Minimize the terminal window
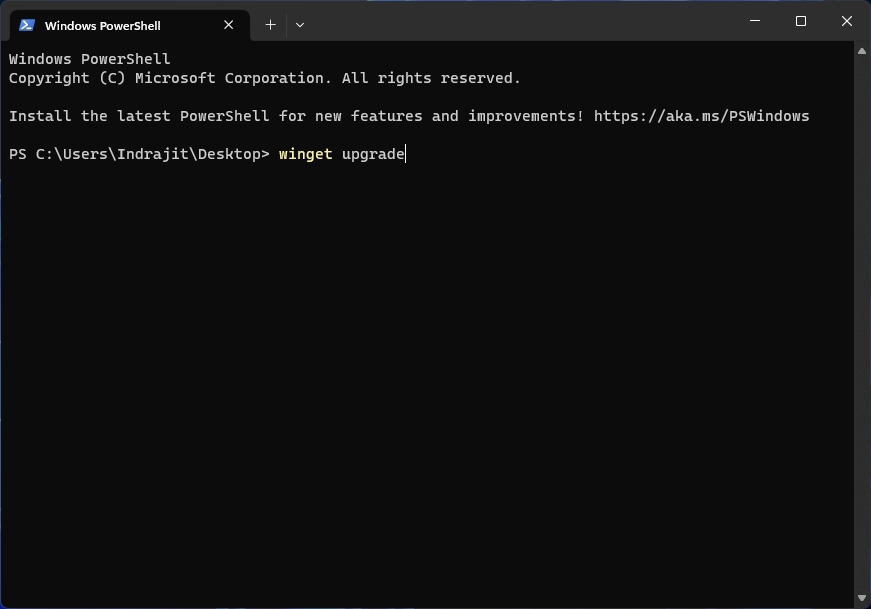Image resolution: width=871 pixels, height=609 pixels. (754, 21)
